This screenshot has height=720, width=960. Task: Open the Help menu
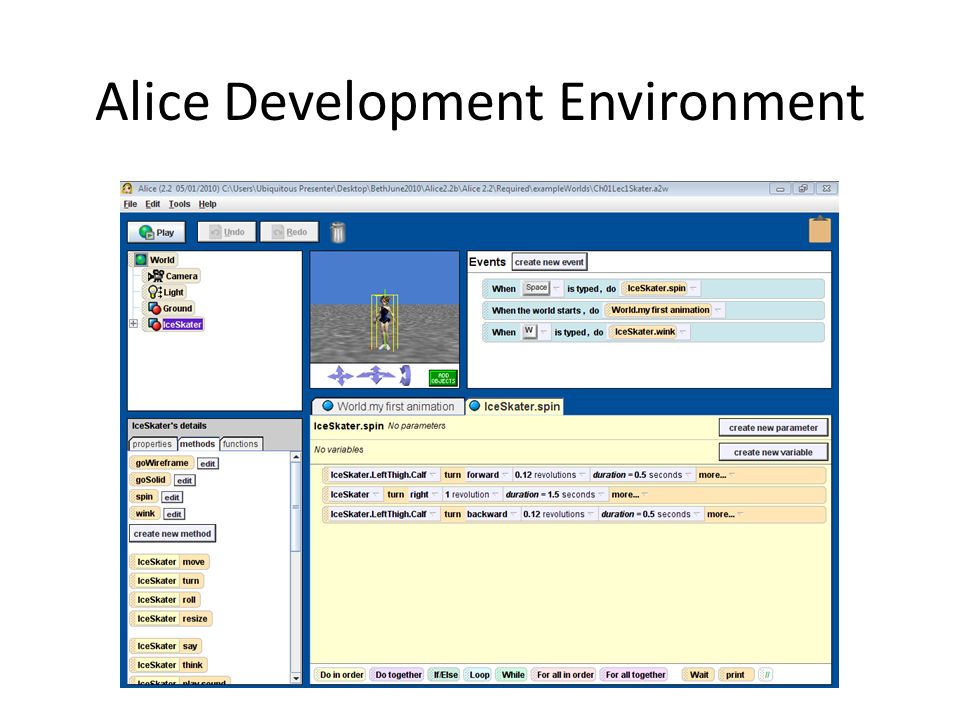pos(208,204)
